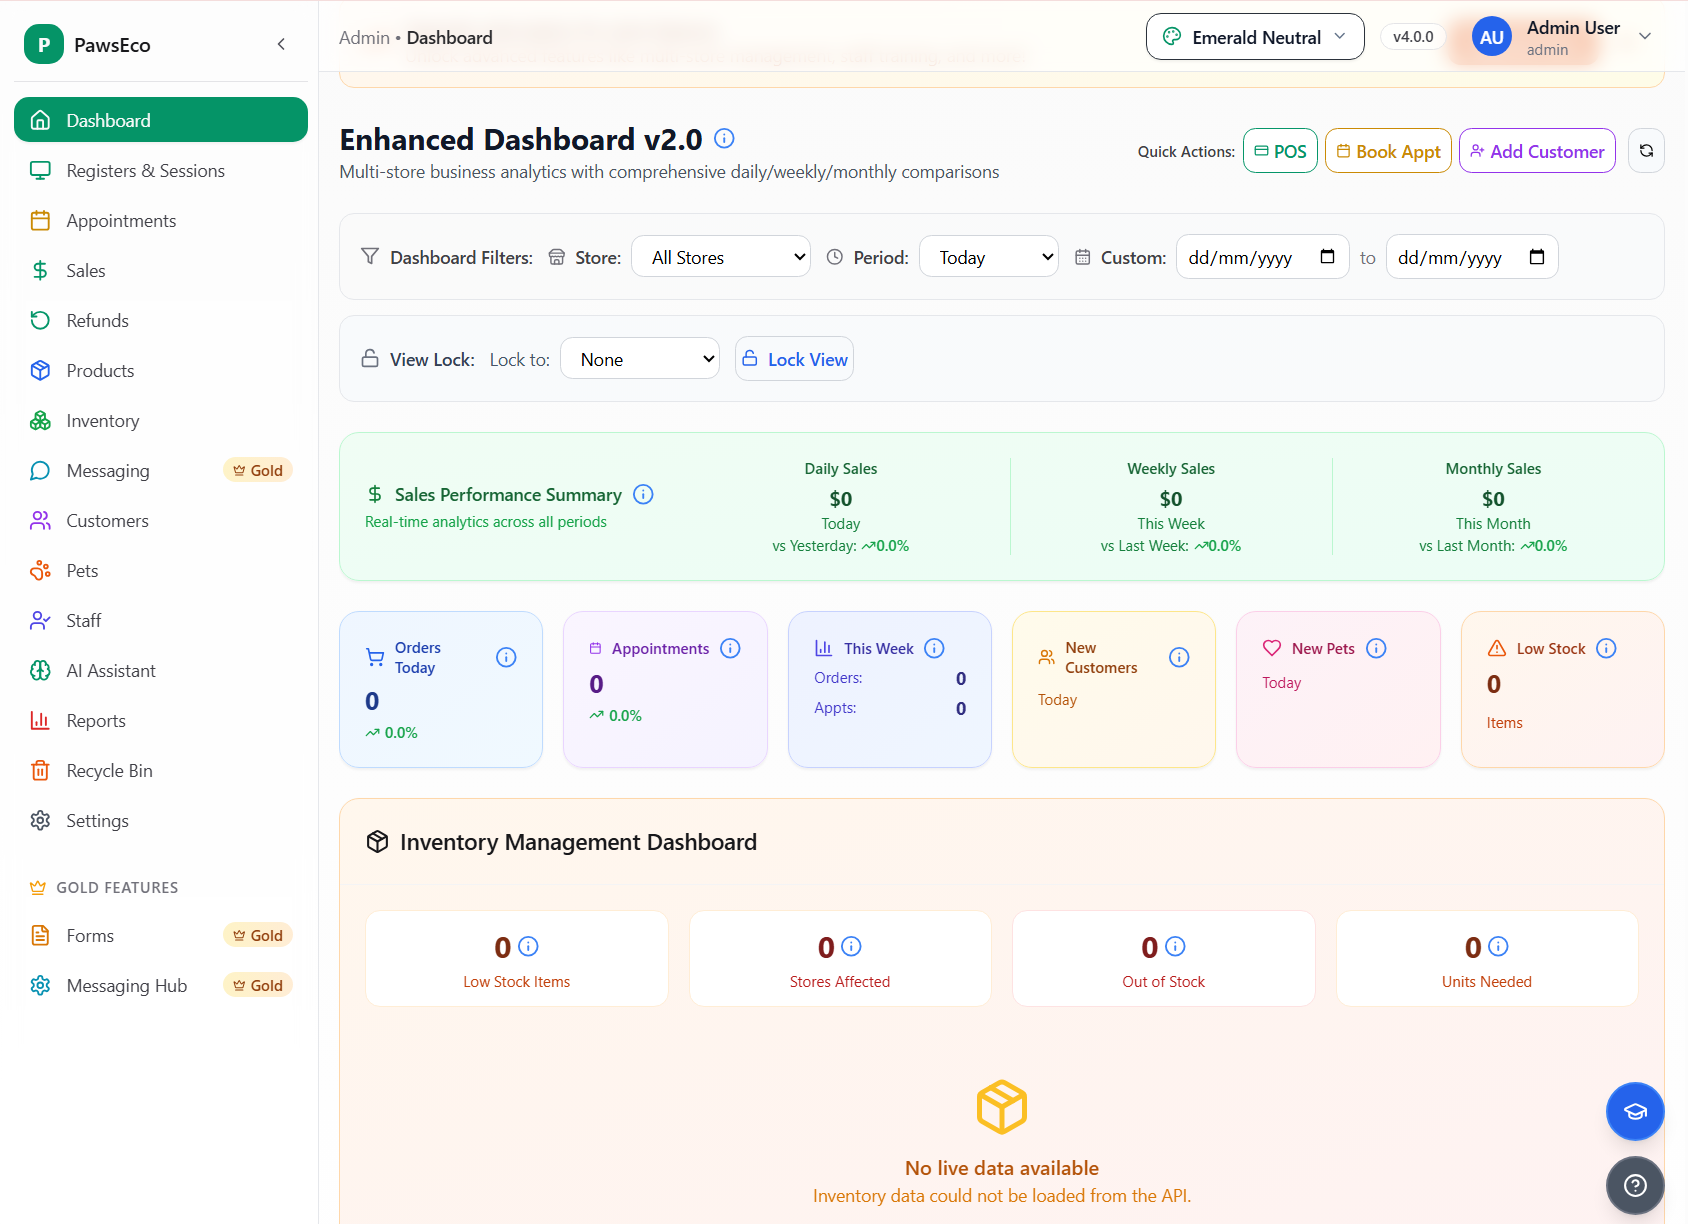1688x1224 pixels.
Task: Refresh the dashboard with the reload icon
Action: click(x=1645, y=150)
